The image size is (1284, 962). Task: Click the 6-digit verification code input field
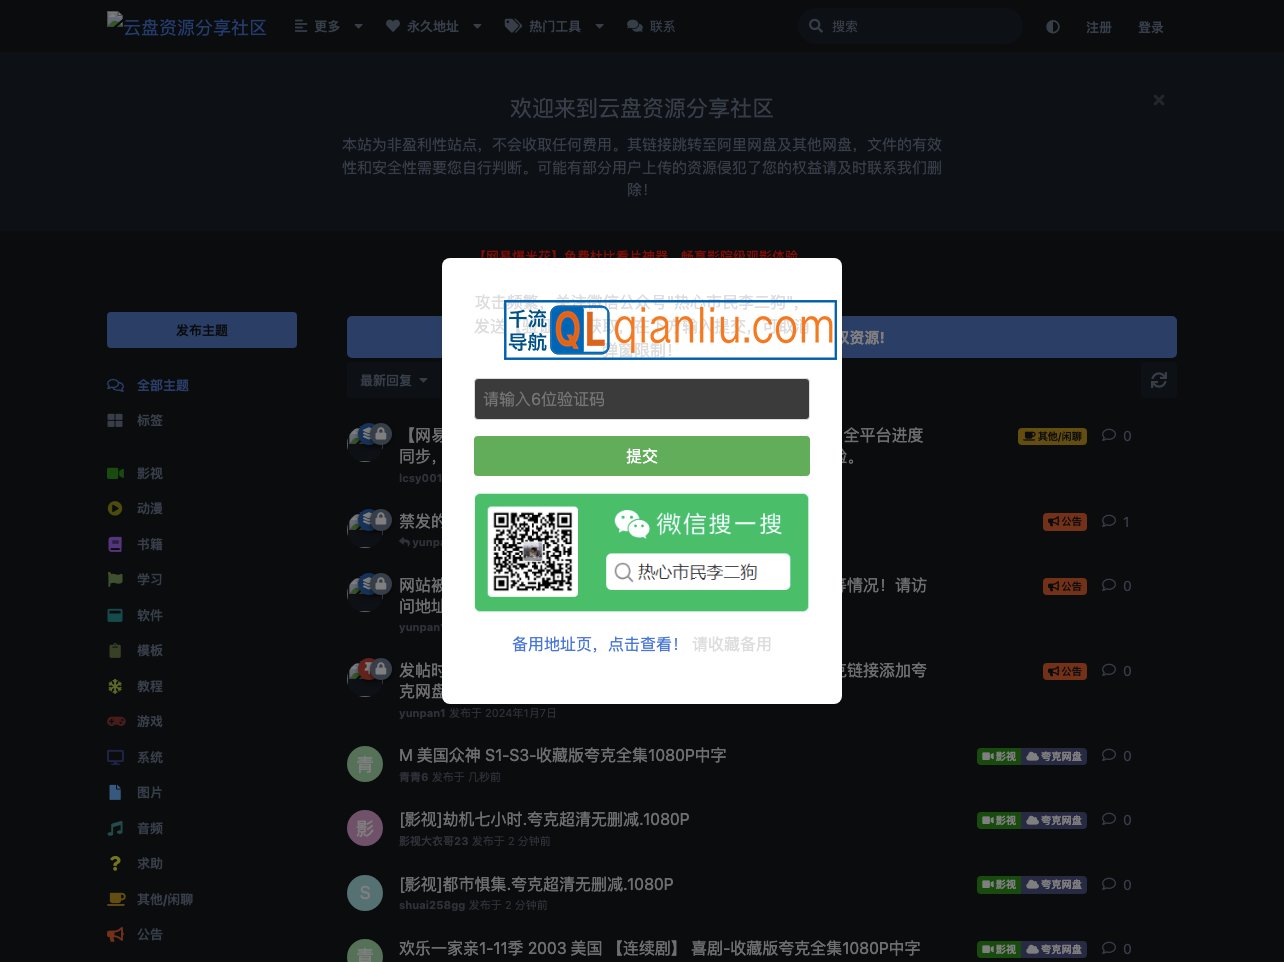(x=641, y=398)
